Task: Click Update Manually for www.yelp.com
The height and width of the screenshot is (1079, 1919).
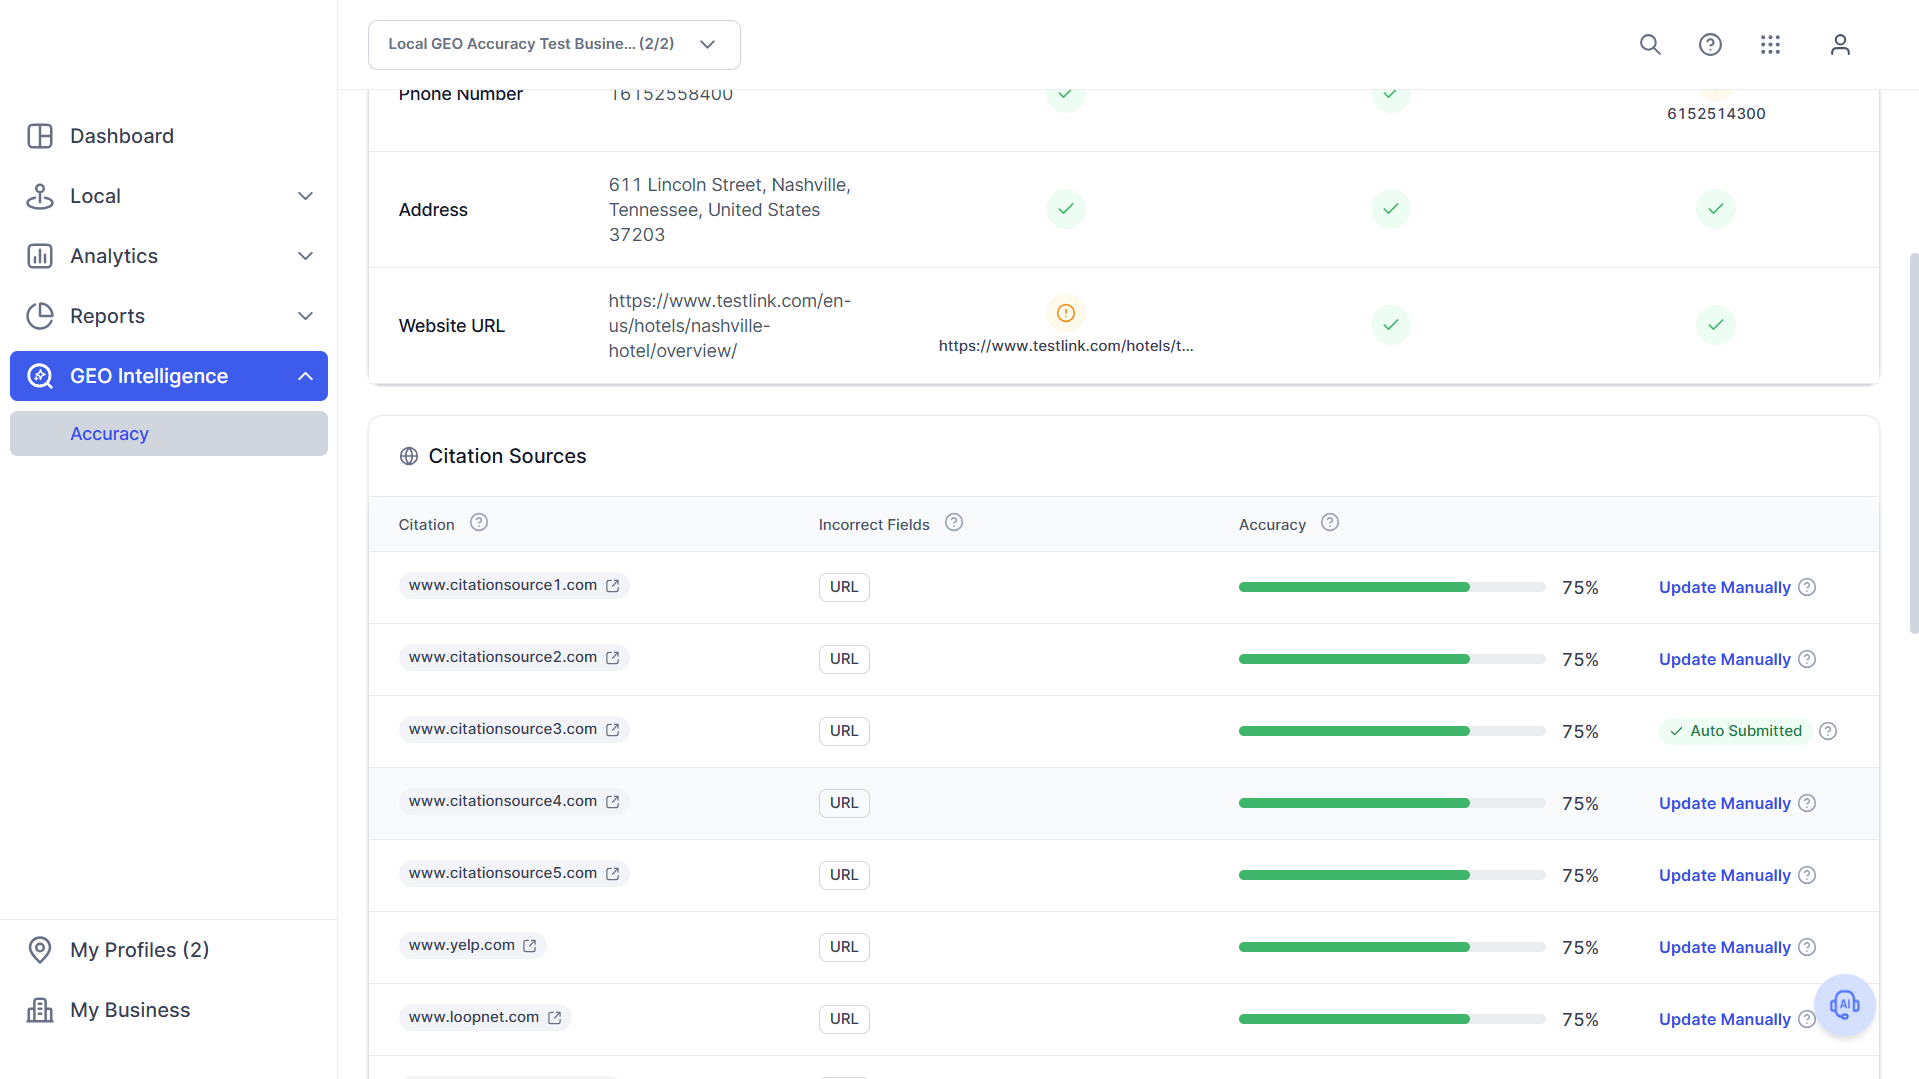Action: point(1724,947)
